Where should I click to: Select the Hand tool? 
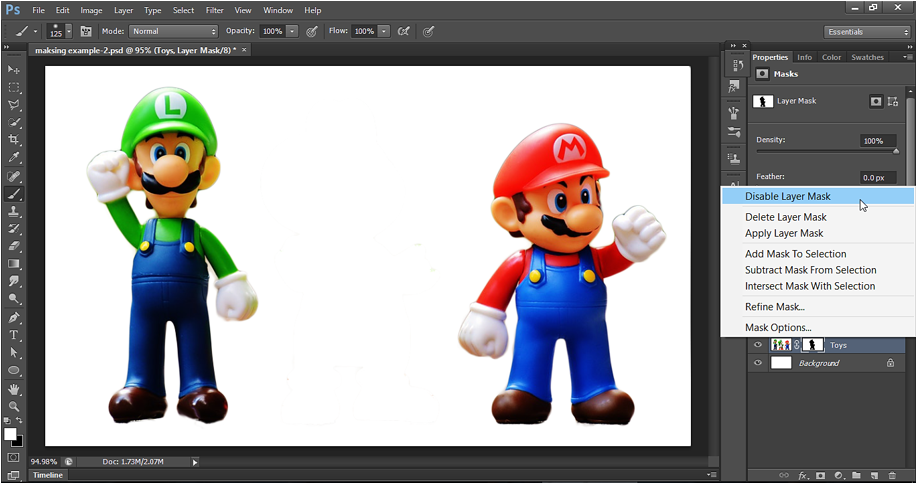coord(13,390)
